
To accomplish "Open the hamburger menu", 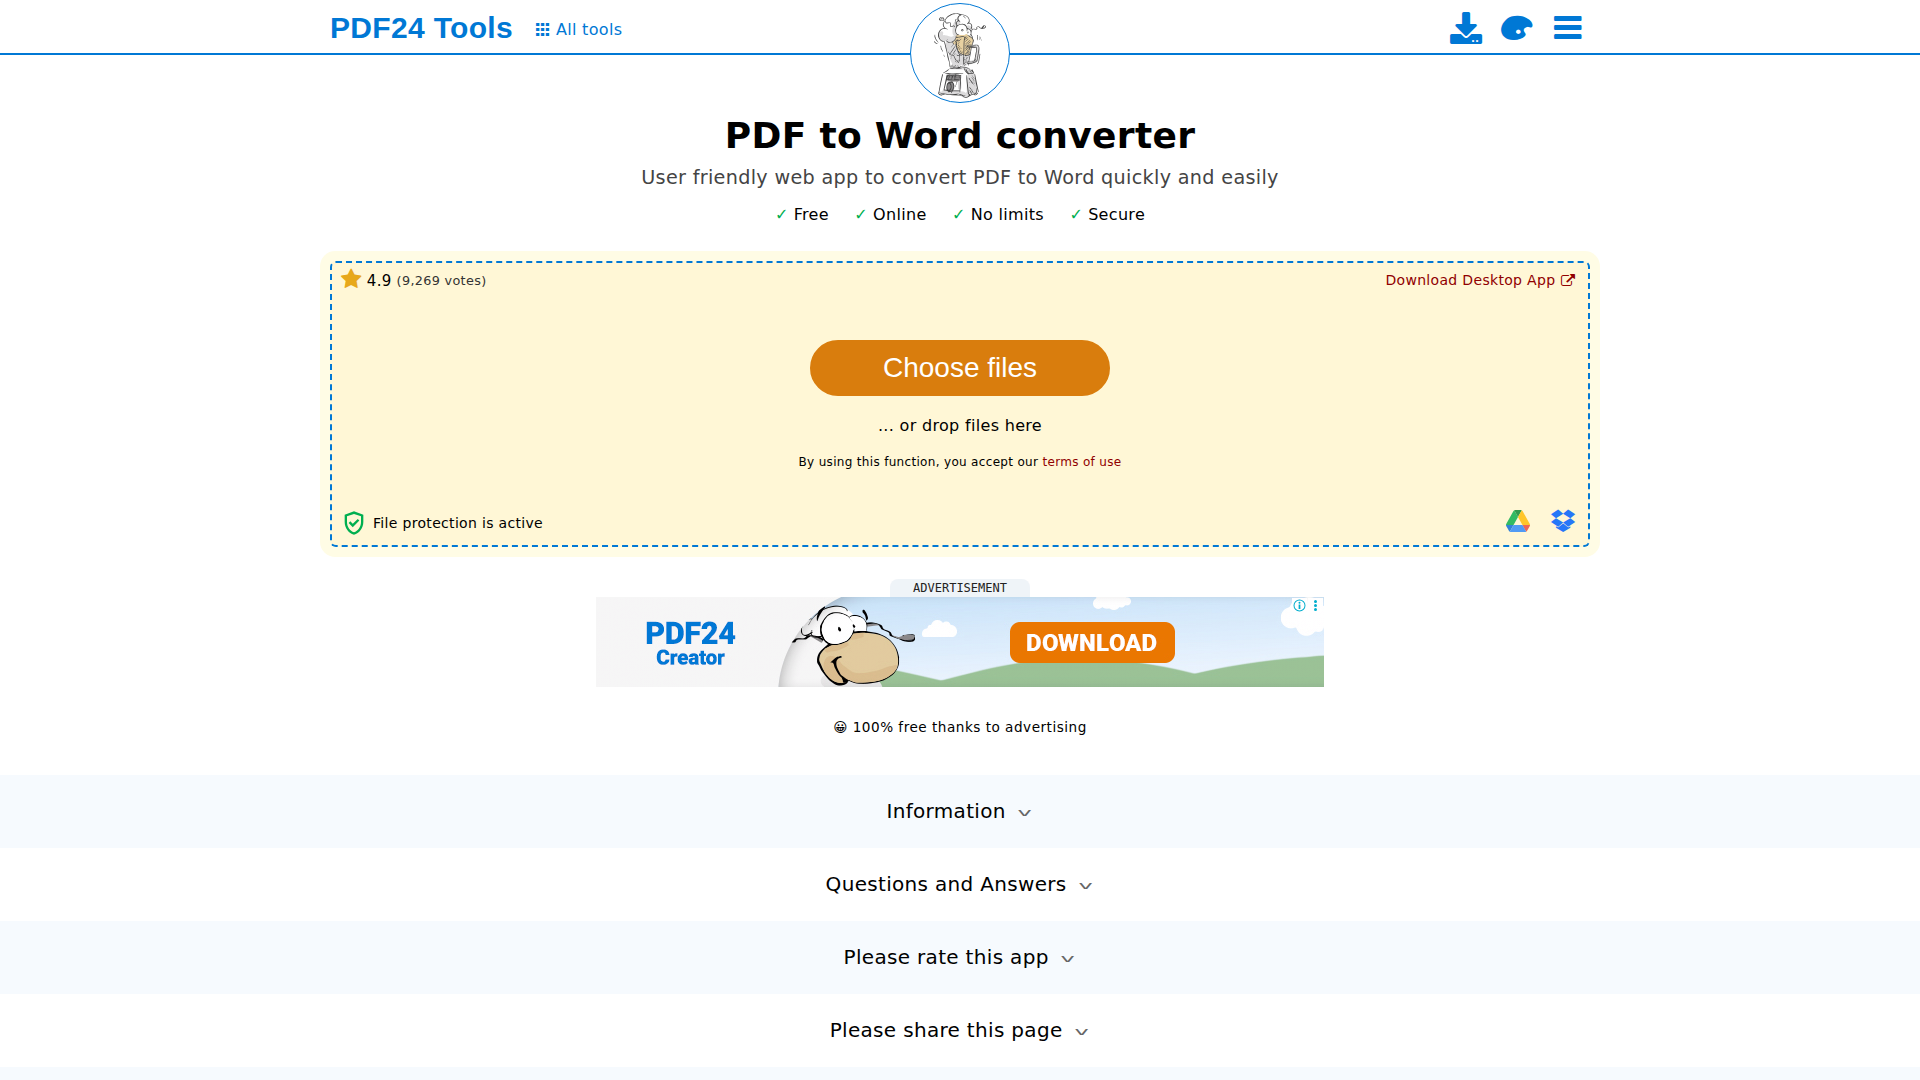I will [1566, 28].
